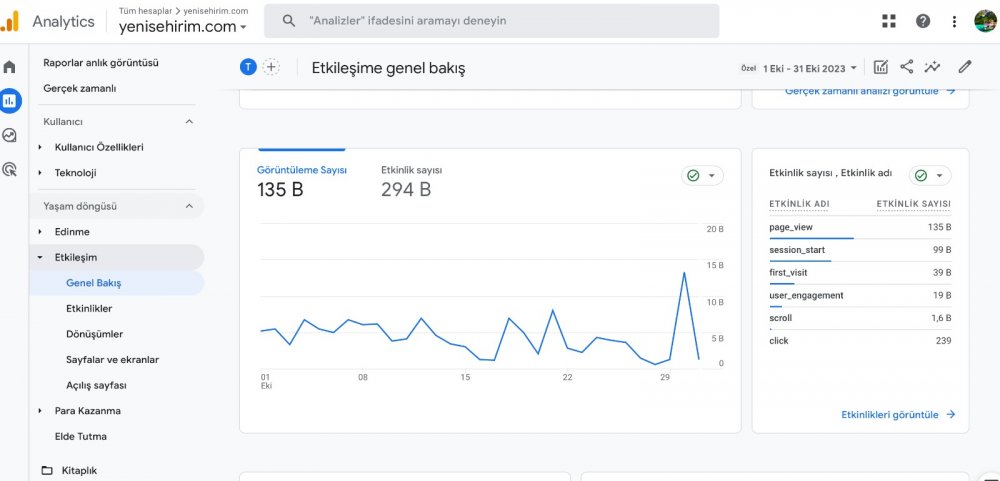Open the Home icon in left rail
Image resolution: width=1000 pixels, height=481 pixels.
[10, 67]
